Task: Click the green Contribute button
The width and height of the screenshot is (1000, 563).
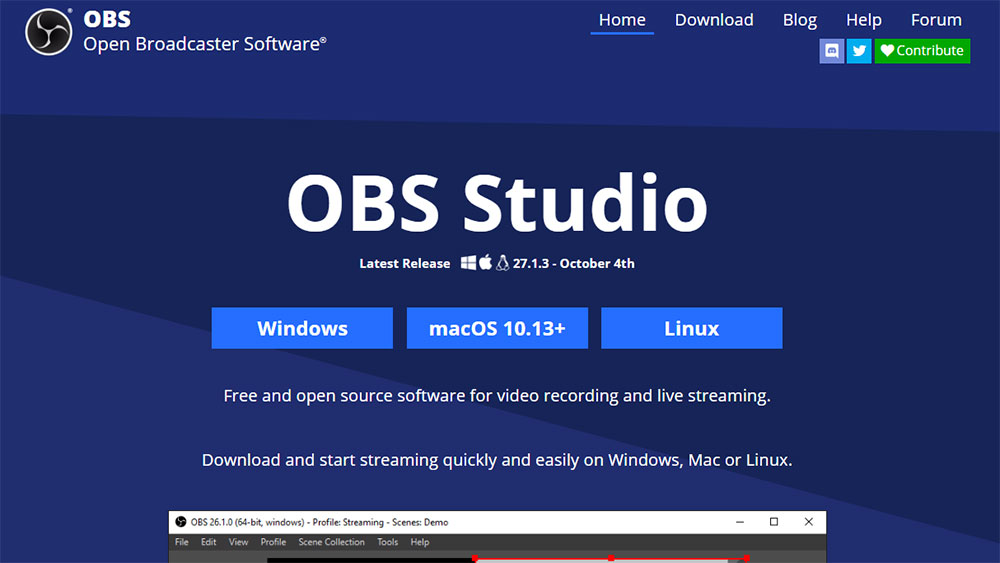Action: point(922,51)
